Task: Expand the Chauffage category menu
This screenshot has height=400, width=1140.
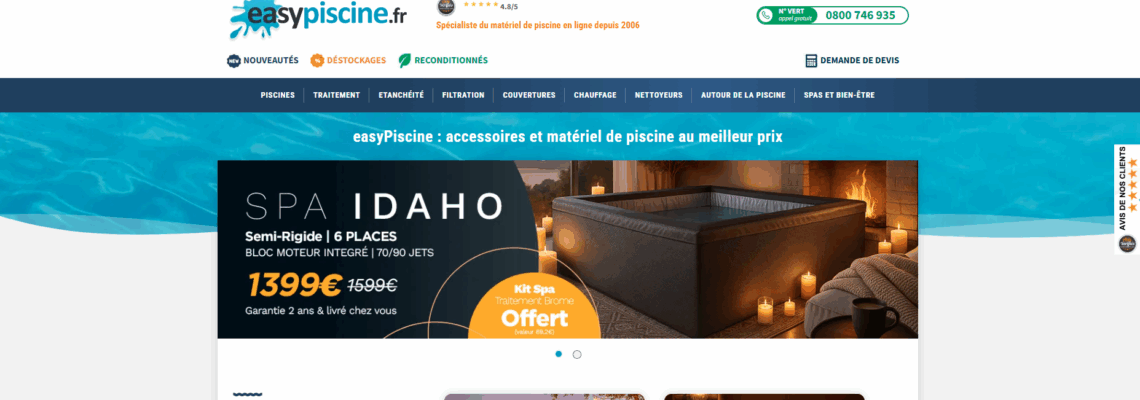Action: click(595, 95)
